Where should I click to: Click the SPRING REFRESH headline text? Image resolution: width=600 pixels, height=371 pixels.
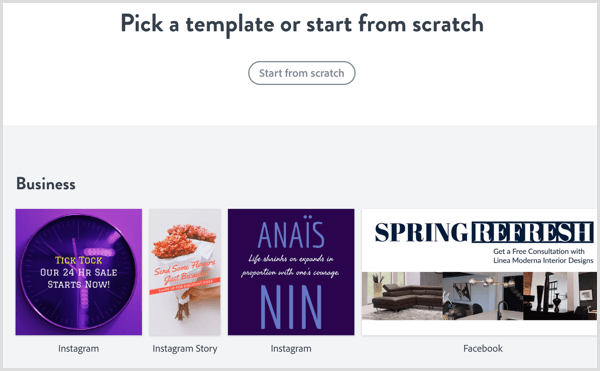(x=484, y=232)
